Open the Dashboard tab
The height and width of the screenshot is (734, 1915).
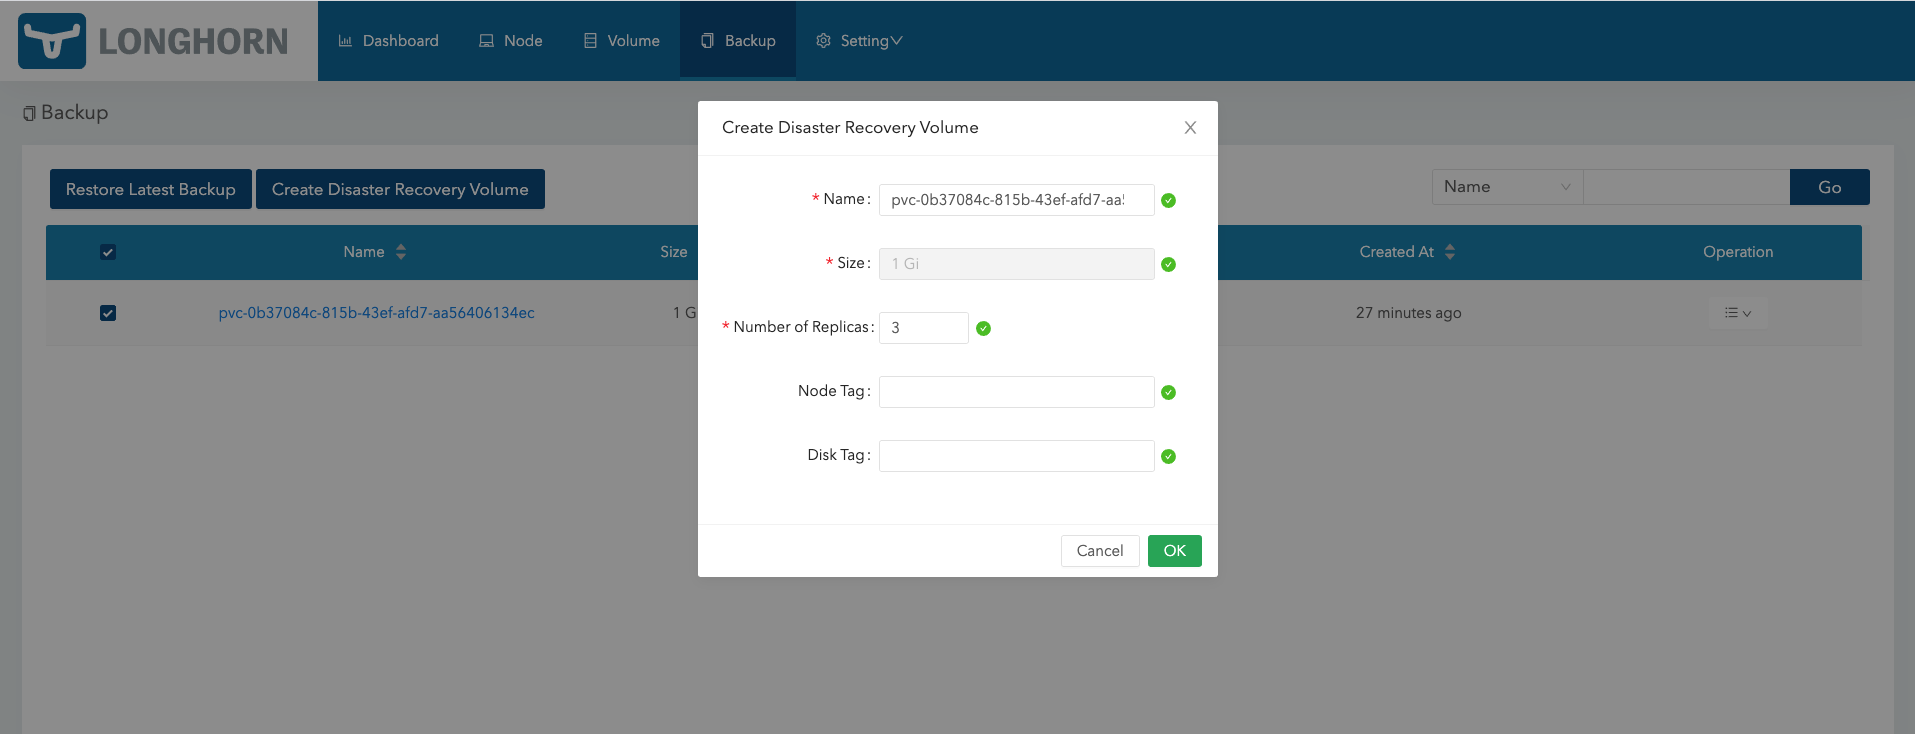(x=388, y=41)
